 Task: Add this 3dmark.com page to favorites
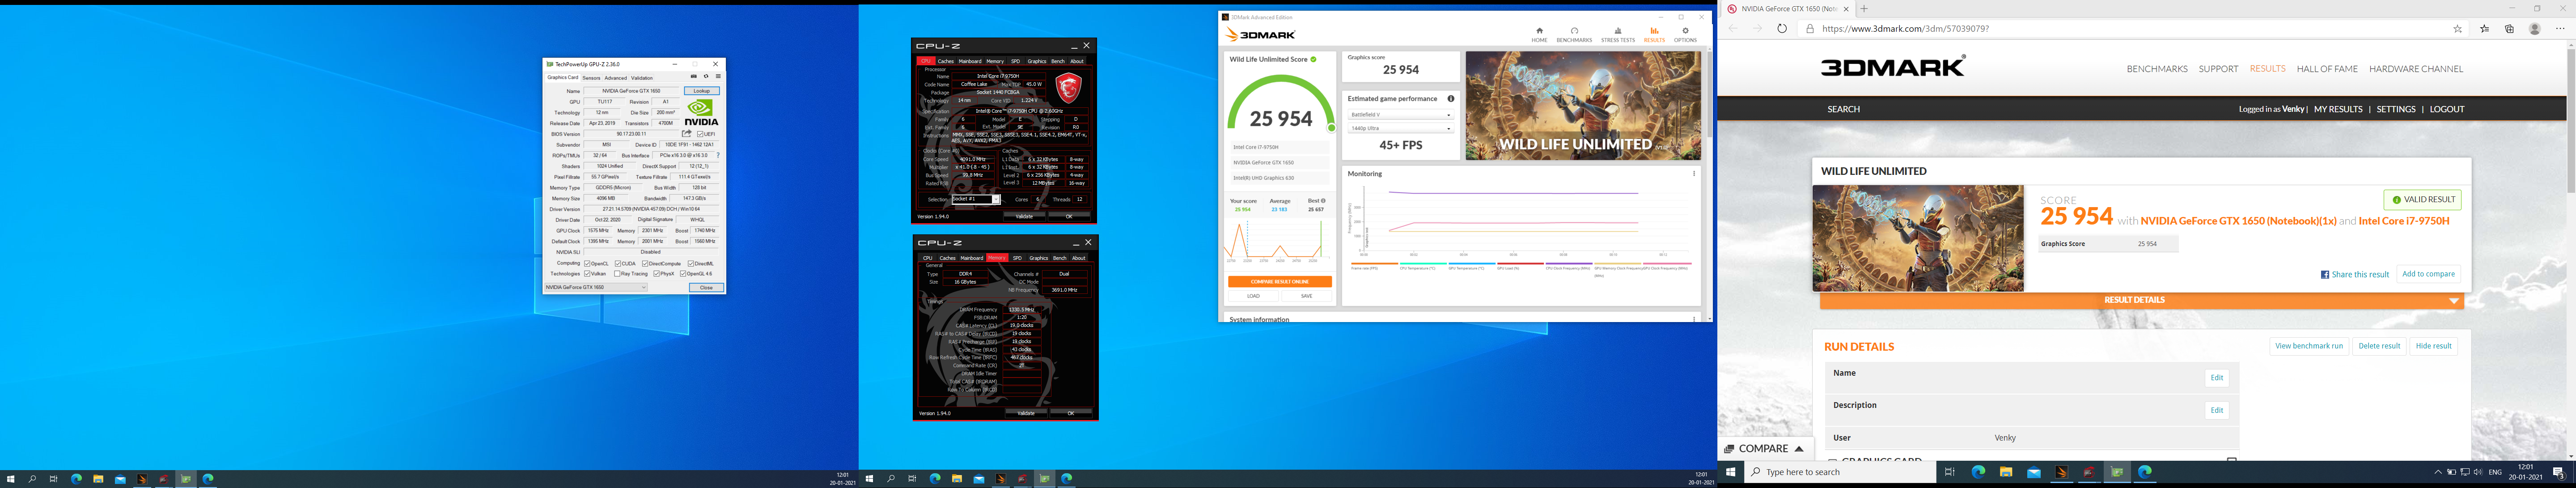(2458, 29)
